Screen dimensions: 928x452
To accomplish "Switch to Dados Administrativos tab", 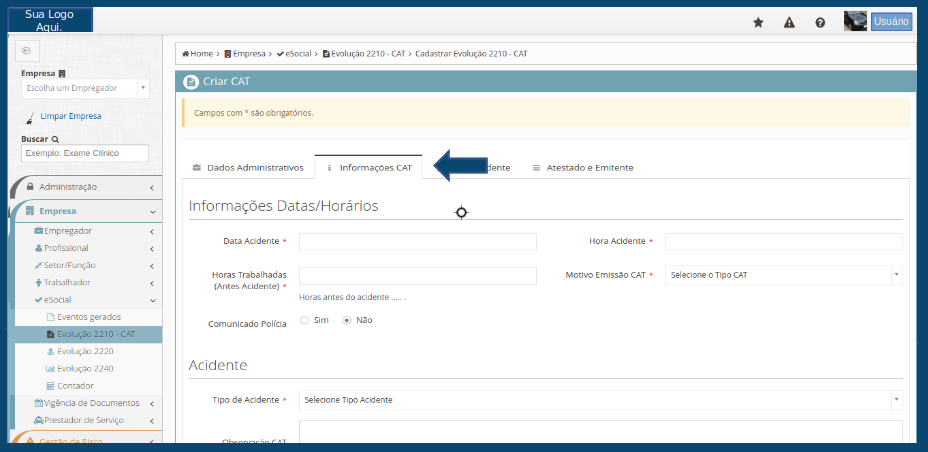I will (x=248, y=168).
